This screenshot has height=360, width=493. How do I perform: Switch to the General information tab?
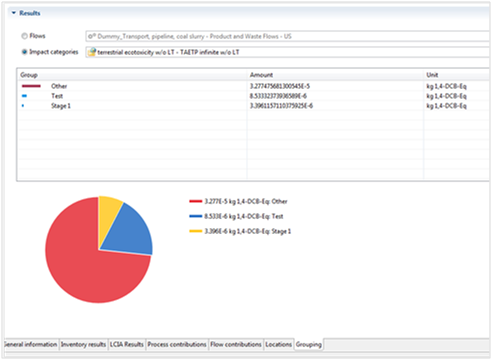pos(31,344)
